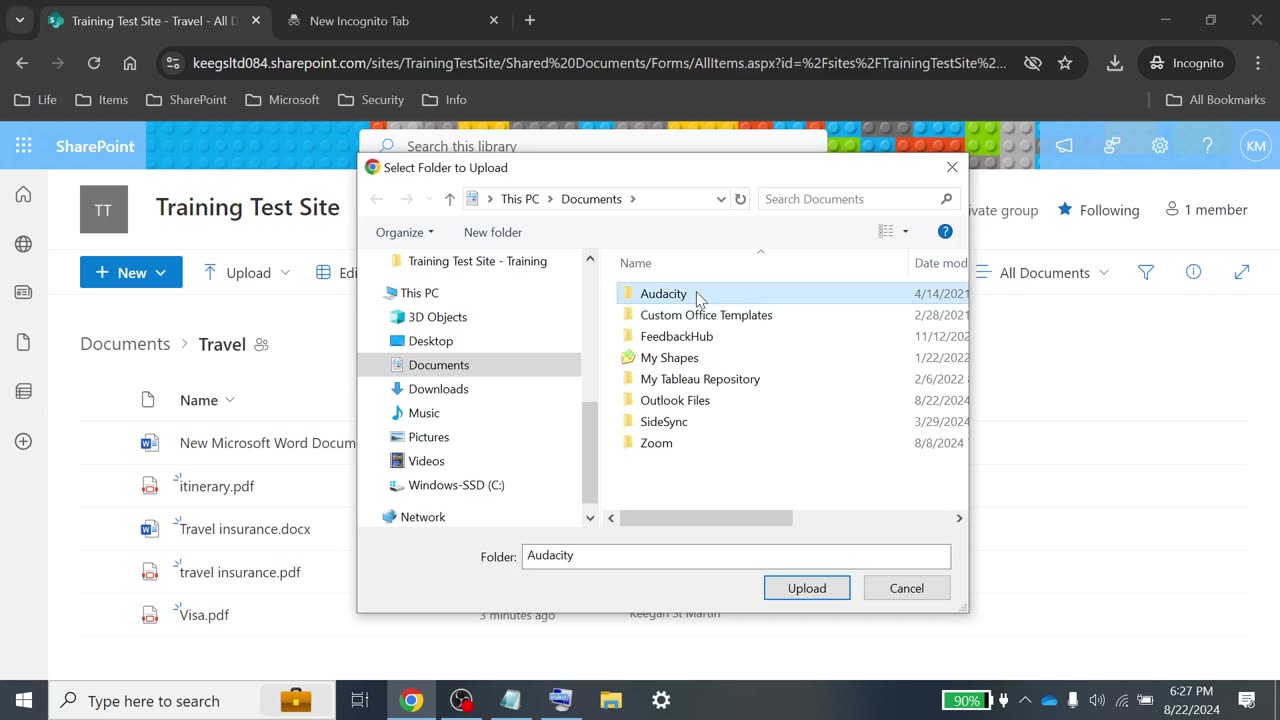The height and width of the screenshot is (720, 1280).
Task: Open recent locations dropdown arrow in dialog
Action: [x=429, y=199]
